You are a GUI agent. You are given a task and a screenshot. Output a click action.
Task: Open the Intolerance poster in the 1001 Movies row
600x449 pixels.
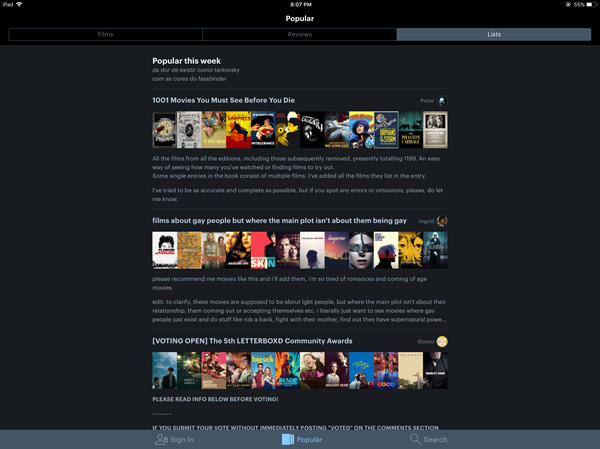point(263,130)
